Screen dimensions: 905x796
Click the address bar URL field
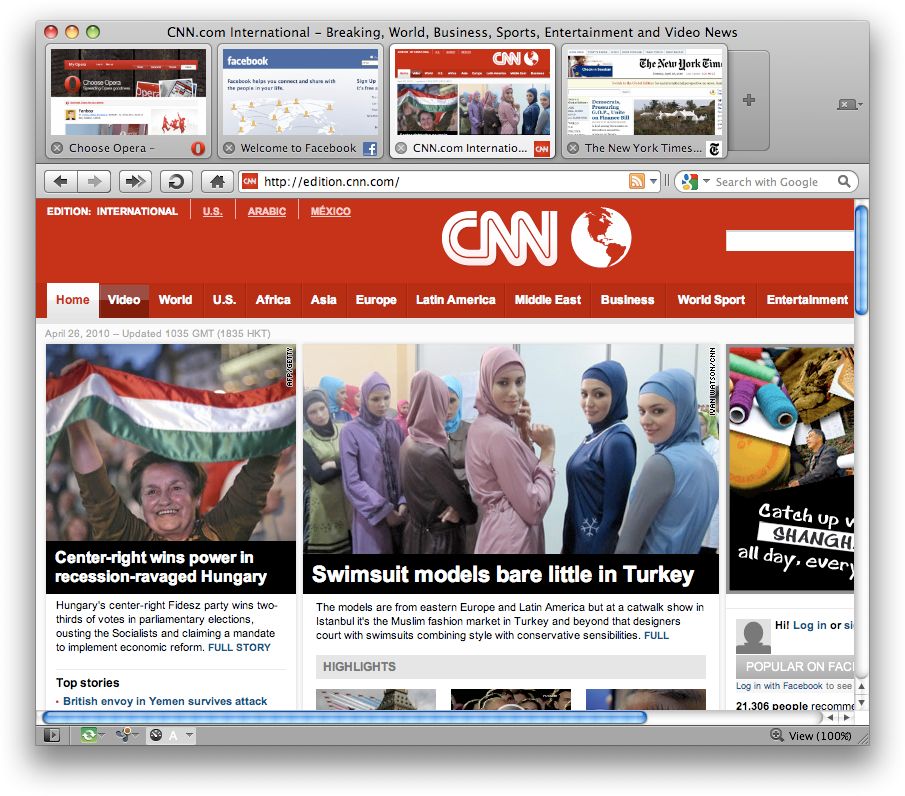pyautogui.click(x=442, y=182)
